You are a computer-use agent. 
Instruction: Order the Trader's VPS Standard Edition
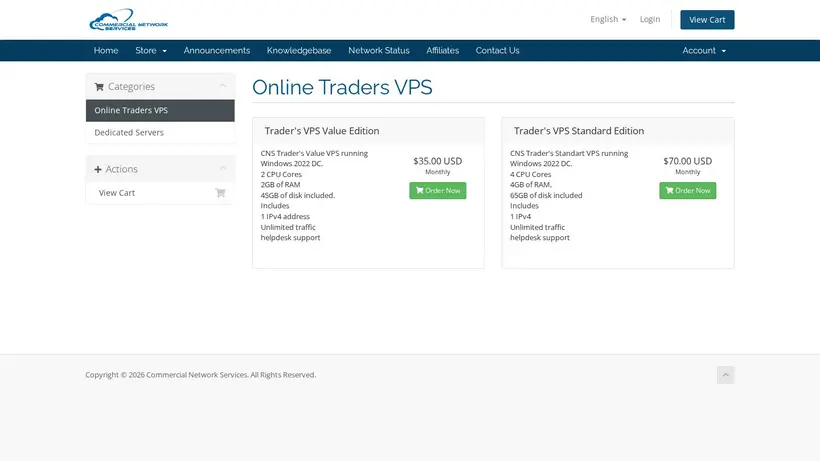[x=688, y=190]
